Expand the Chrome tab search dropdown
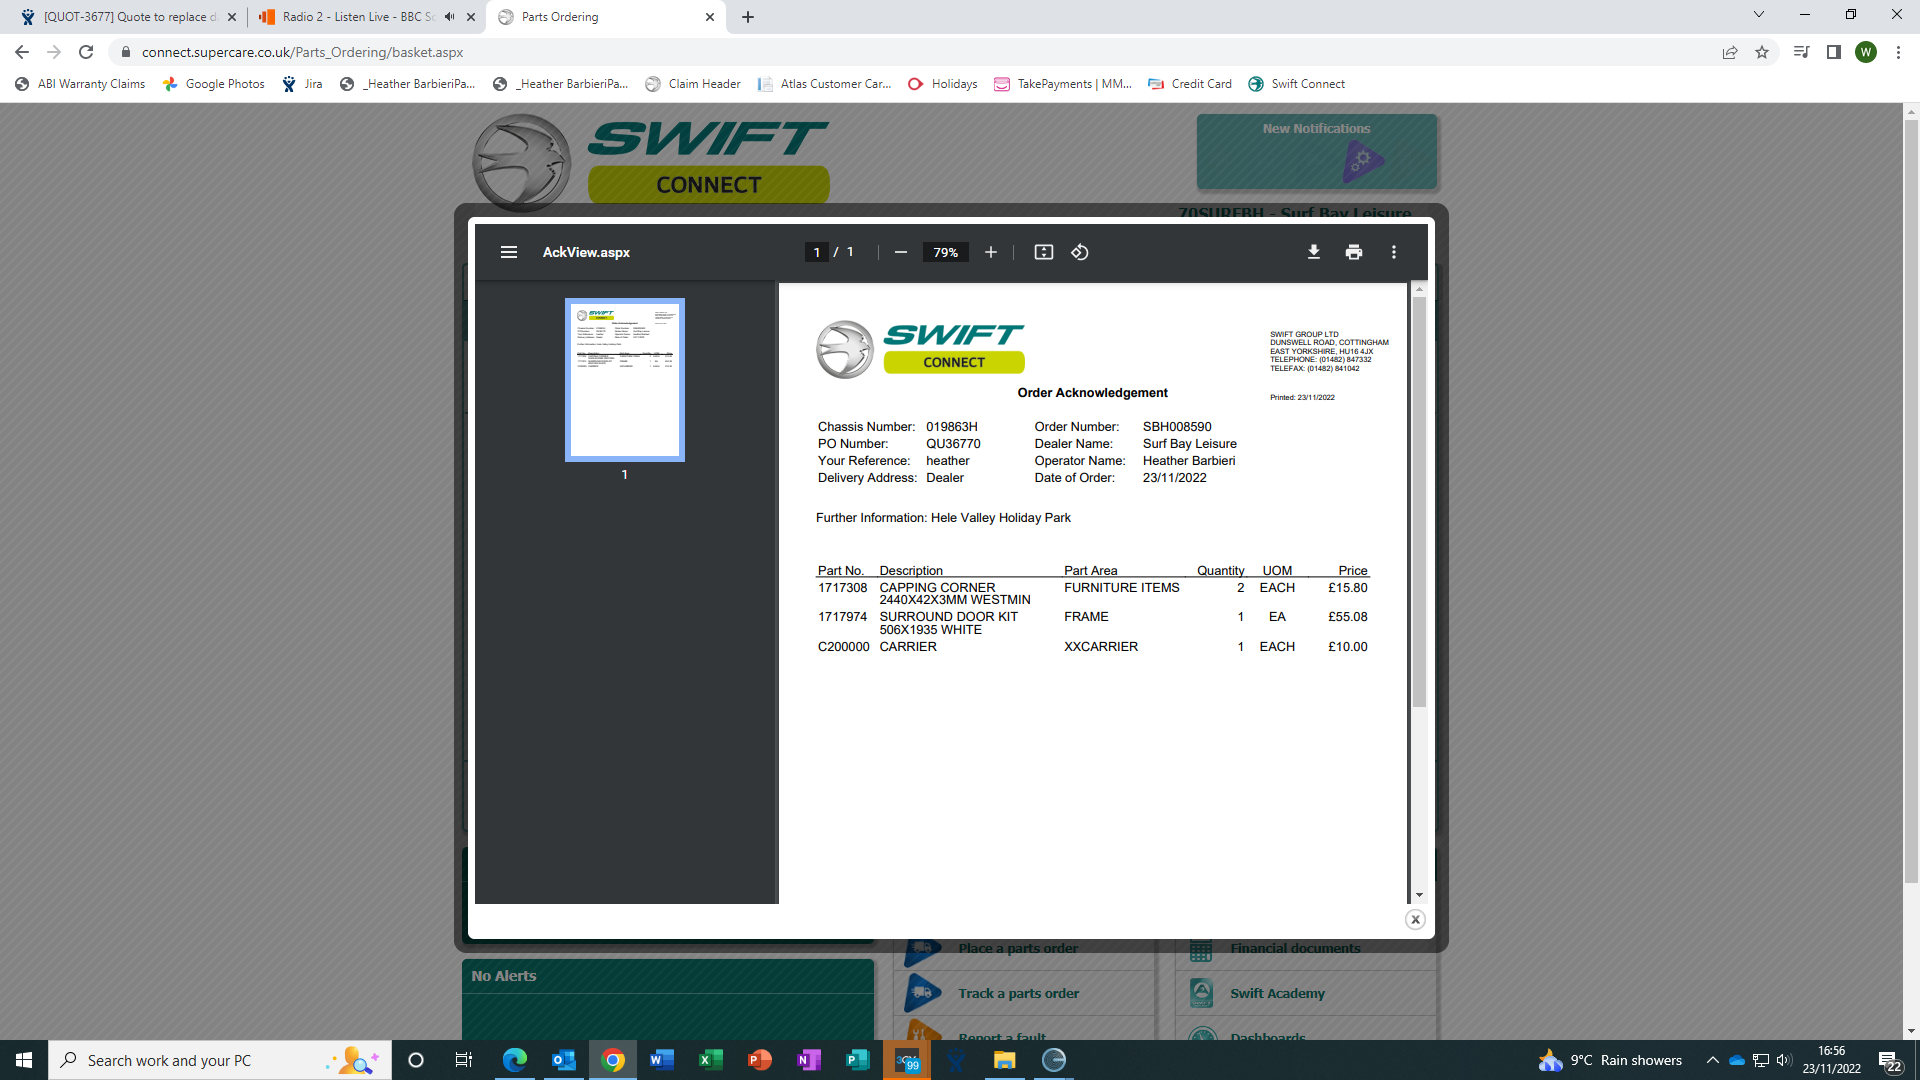 [1758, 15]
